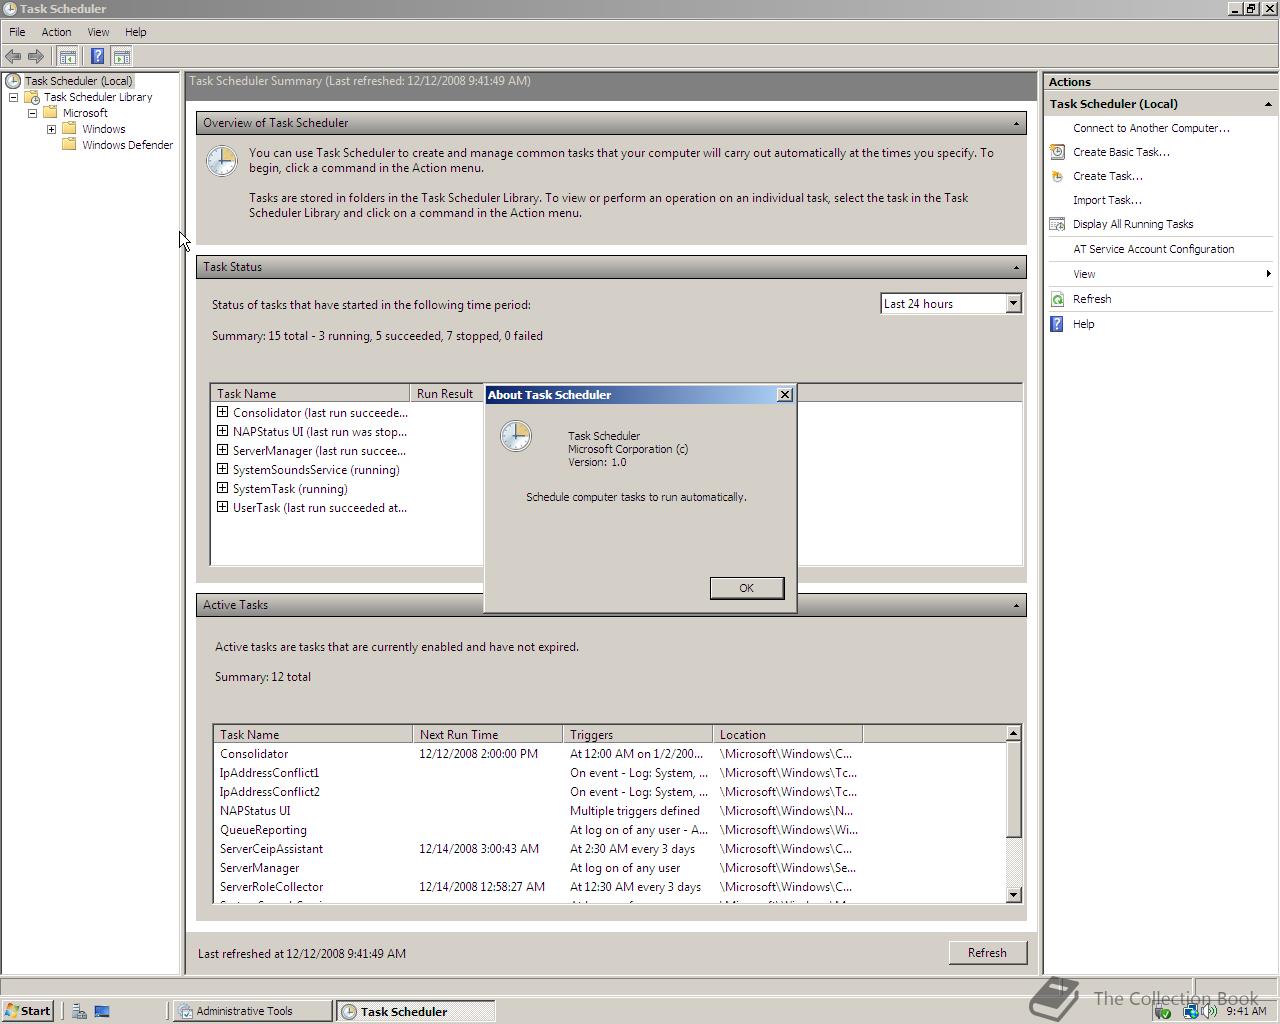The image size is (1280, 1024).
Task: Collapse the Active Tasks section
Action: pos(1016,605)
